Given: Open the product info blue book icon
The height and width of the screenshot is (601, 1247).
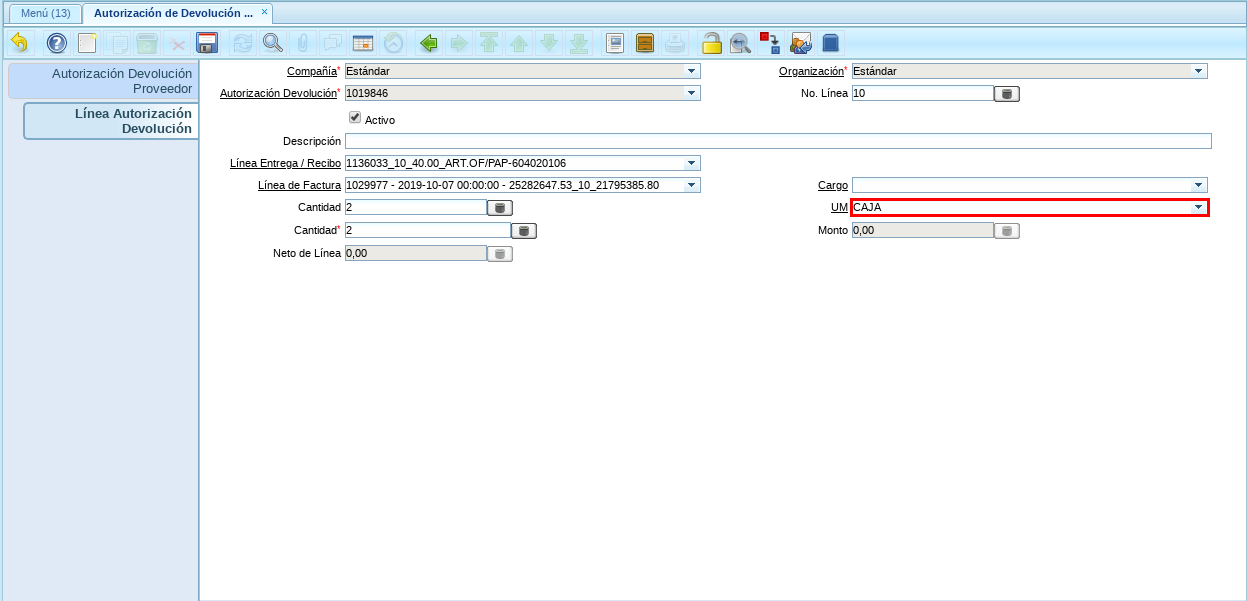Looking at the screenshot, I should pos(830,43).
